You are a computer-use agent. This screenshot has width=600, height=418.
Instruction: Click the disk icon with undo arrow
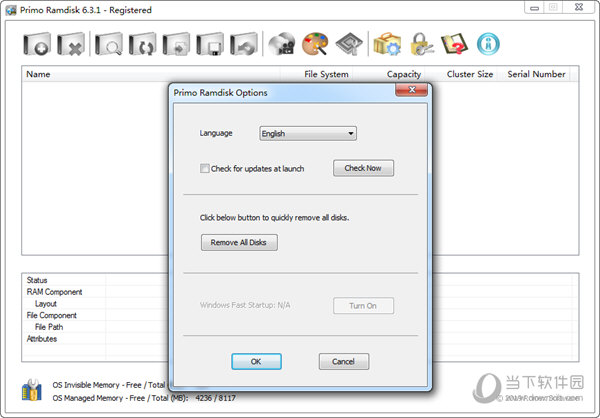(x=243, y=44)
